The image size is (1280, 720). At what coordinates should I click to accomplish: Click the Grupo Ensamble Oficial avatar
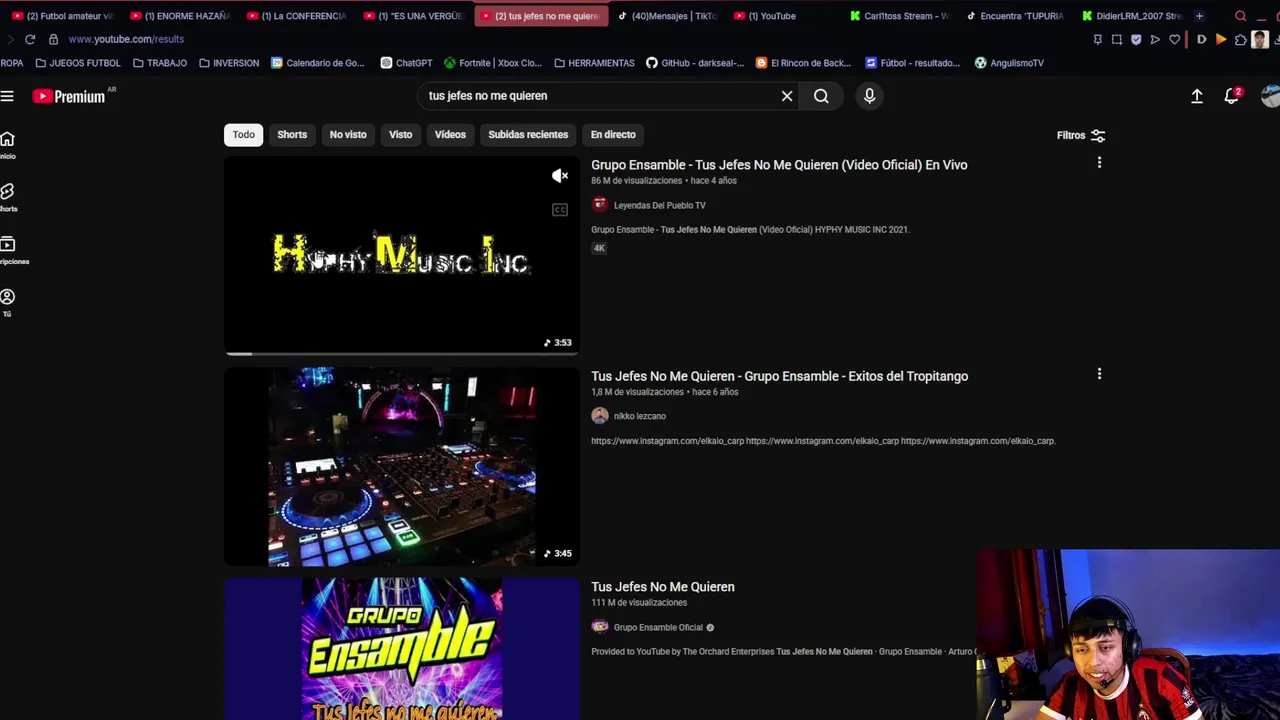coord(599,627)
